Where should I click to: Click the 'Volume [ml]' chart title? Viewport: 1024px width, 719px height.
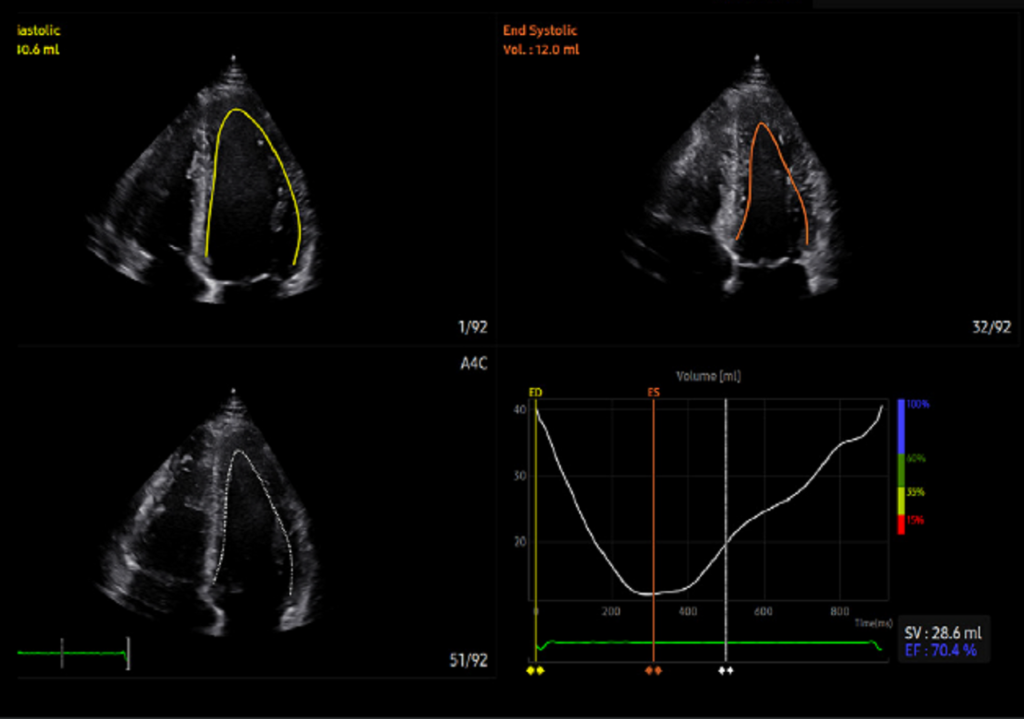[709, 376]
